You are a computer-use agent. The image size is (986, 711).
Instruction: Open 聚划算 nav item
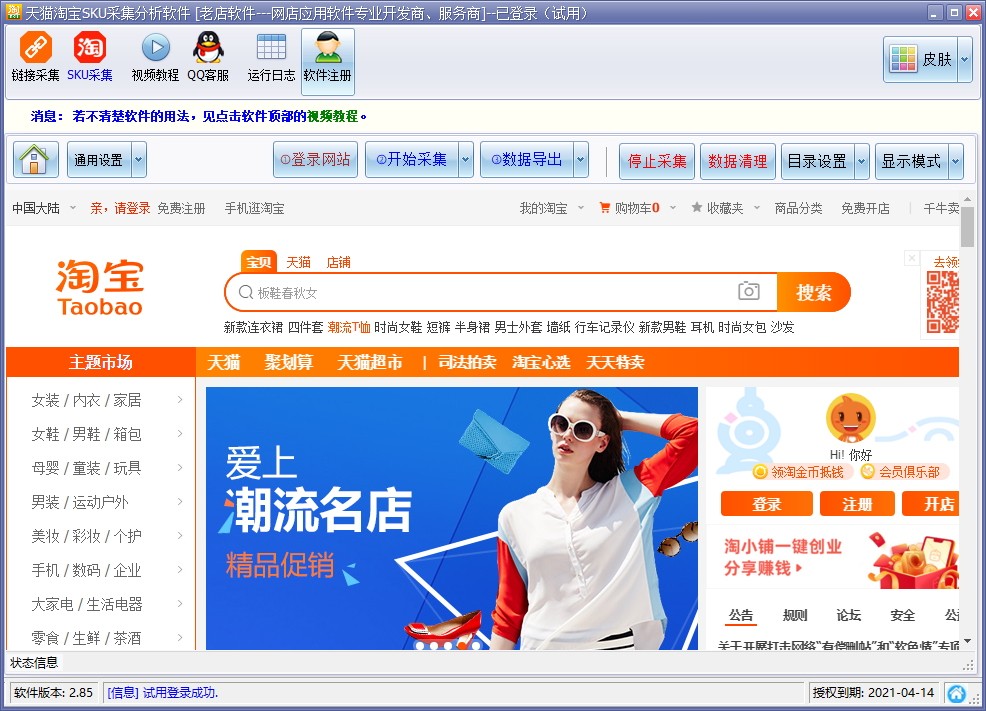click(289, 362)
